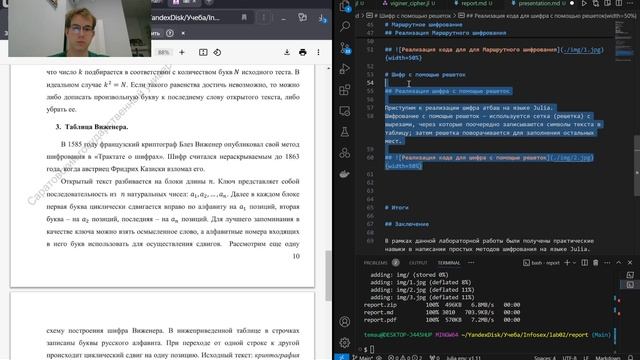Maximize the panel with up chevron
Viewport: 640px width, 360px height.
[619, 262]
